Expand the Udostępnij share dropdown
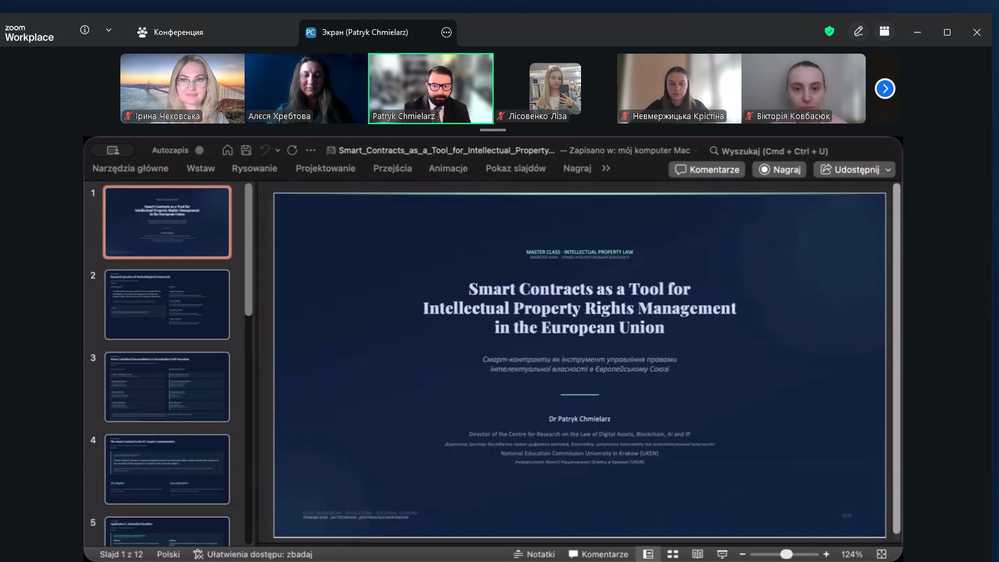999x562 pixels. 888,170
